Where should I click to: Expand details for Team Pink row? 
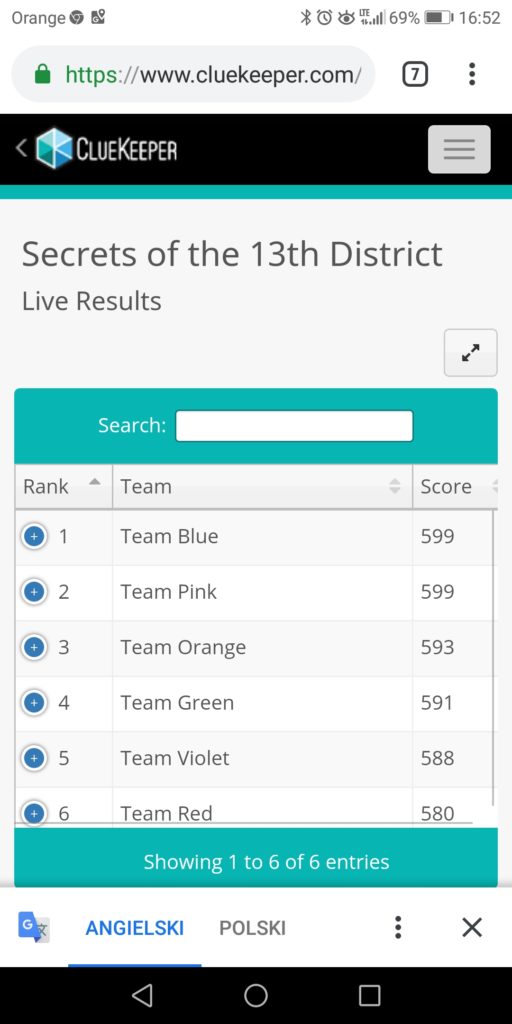[x=35, y=592]
